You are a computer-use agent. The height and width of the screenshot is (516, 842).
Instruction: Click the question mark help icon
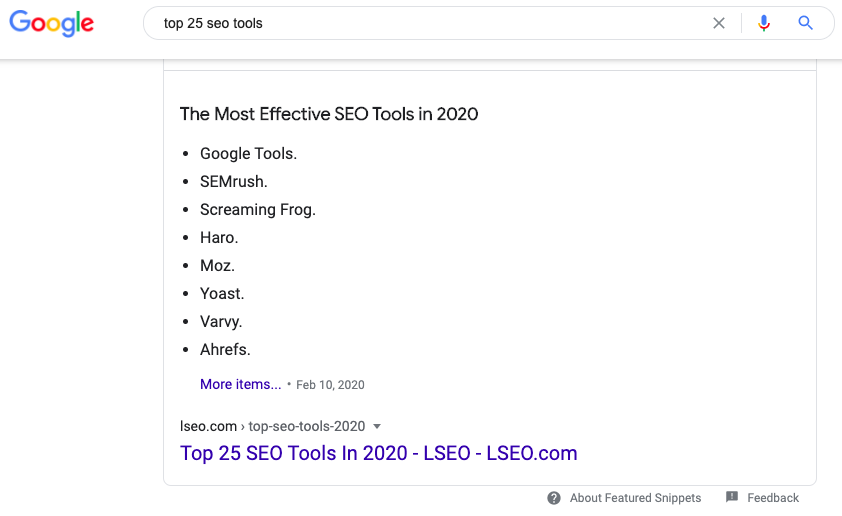pyautogui.click(x=554, y=498)
